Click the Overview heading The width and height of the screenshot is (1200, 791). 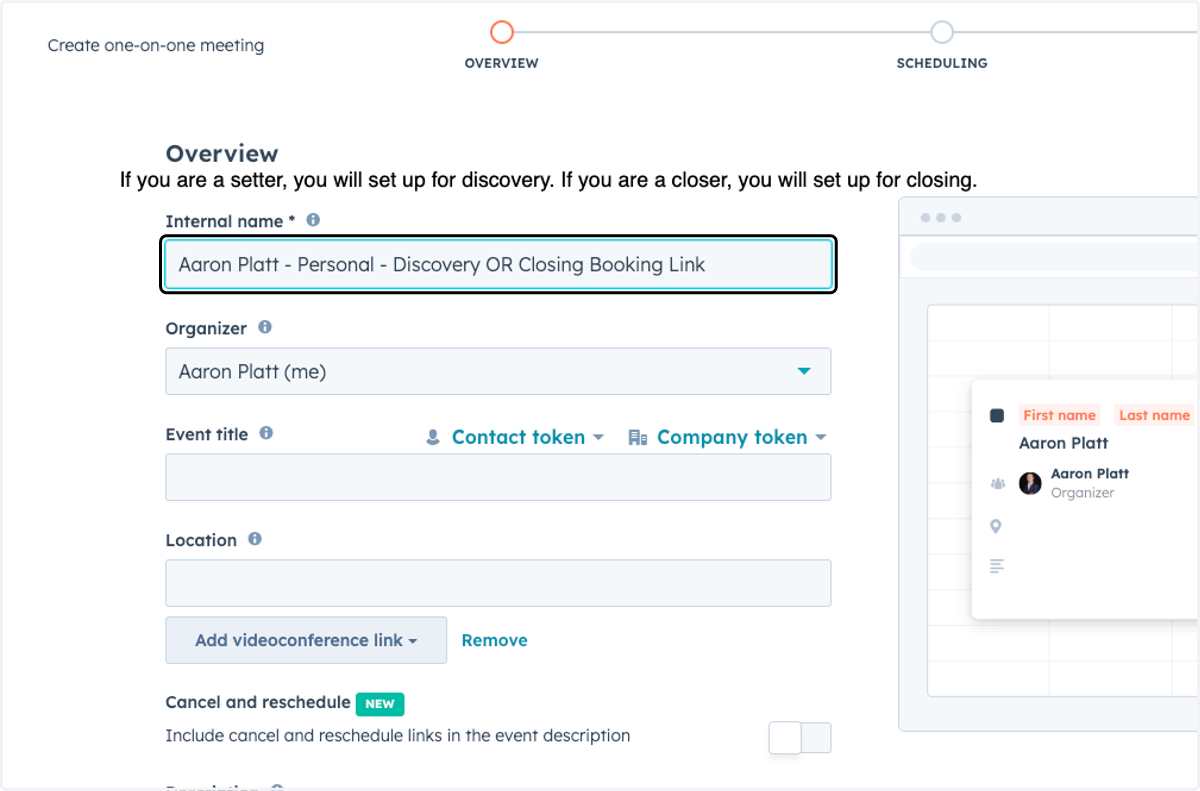222,153
